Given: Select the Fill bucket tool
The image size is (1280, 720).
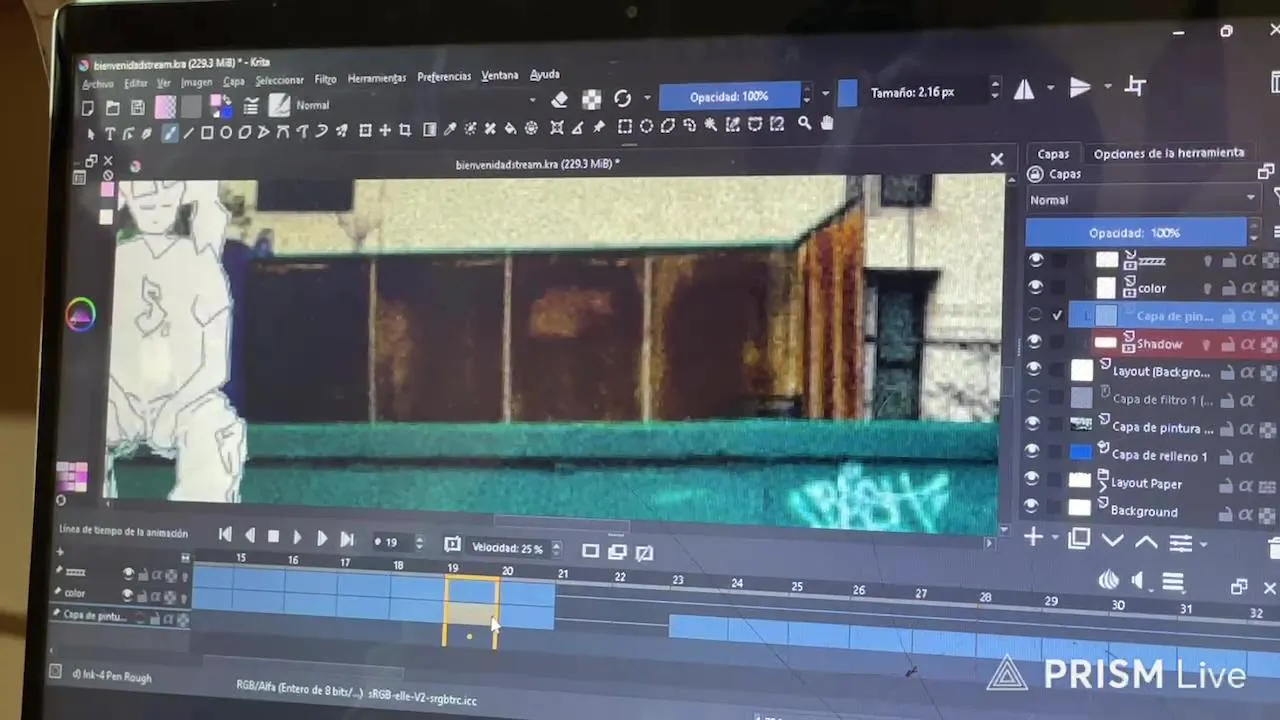Looking at the screenshot, I should tap(510, 128).
